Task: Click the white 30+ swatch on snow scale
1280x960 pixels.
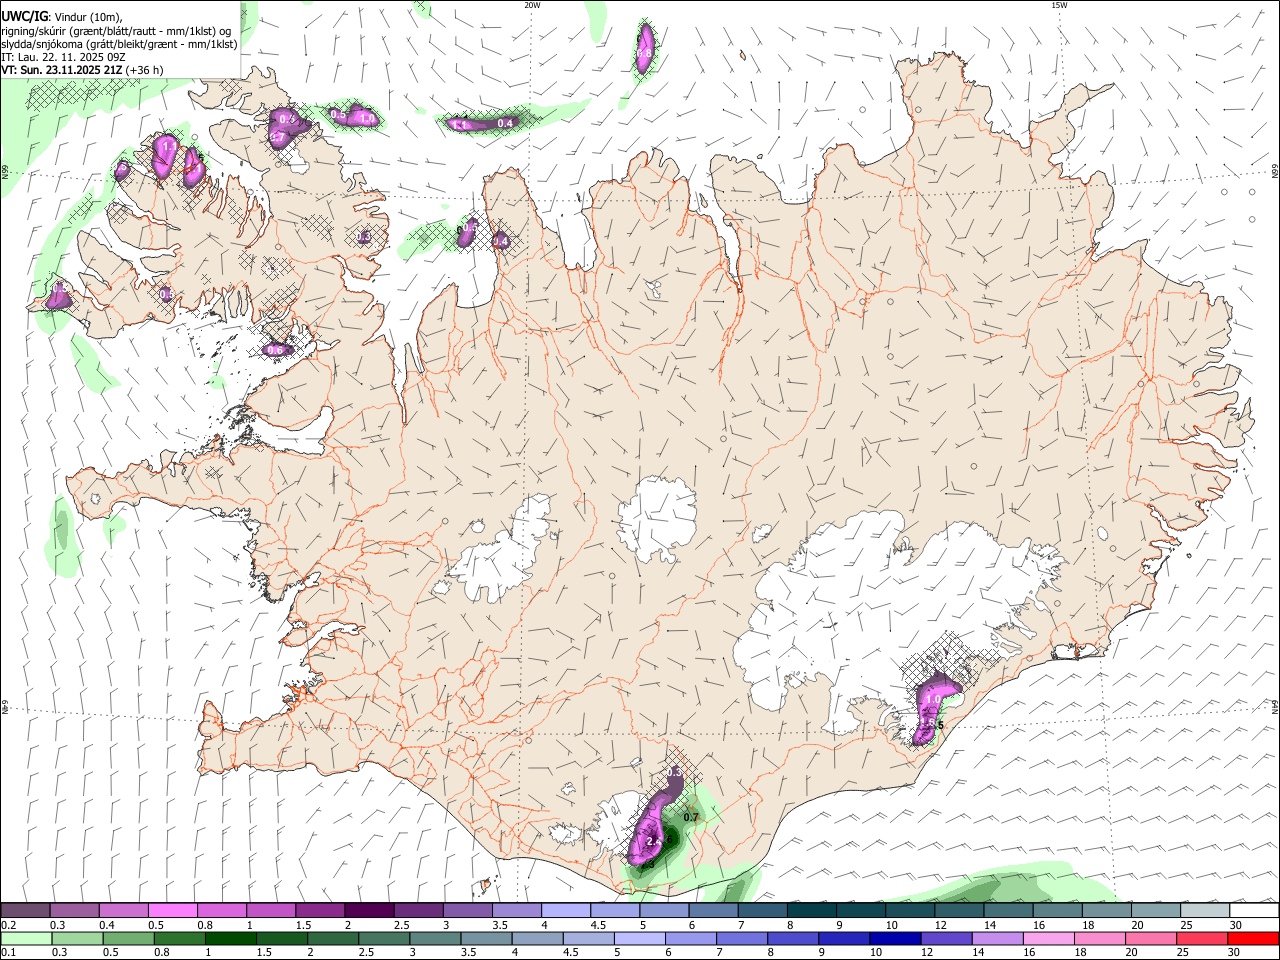Action: [1254, 910]
